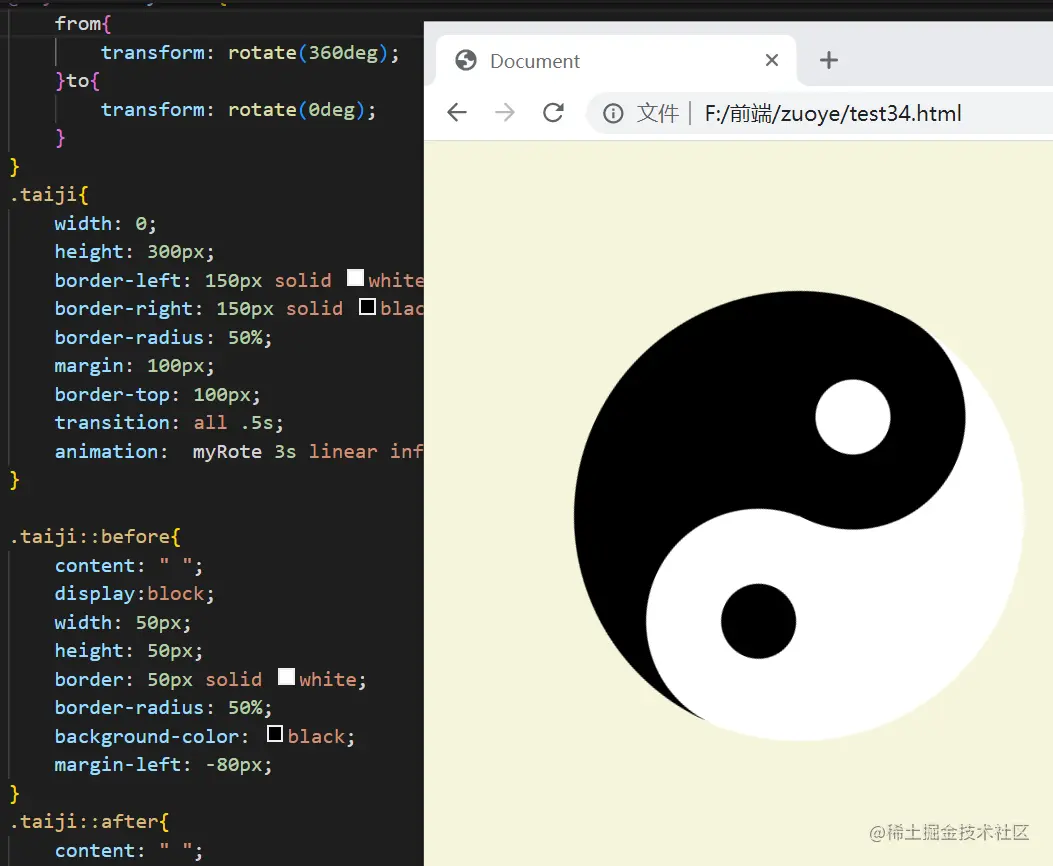The height and width of the screenshot is (866, 1053).
Task: Click the text 'rotate(0deg)'
Action: (x=297, y=109)
